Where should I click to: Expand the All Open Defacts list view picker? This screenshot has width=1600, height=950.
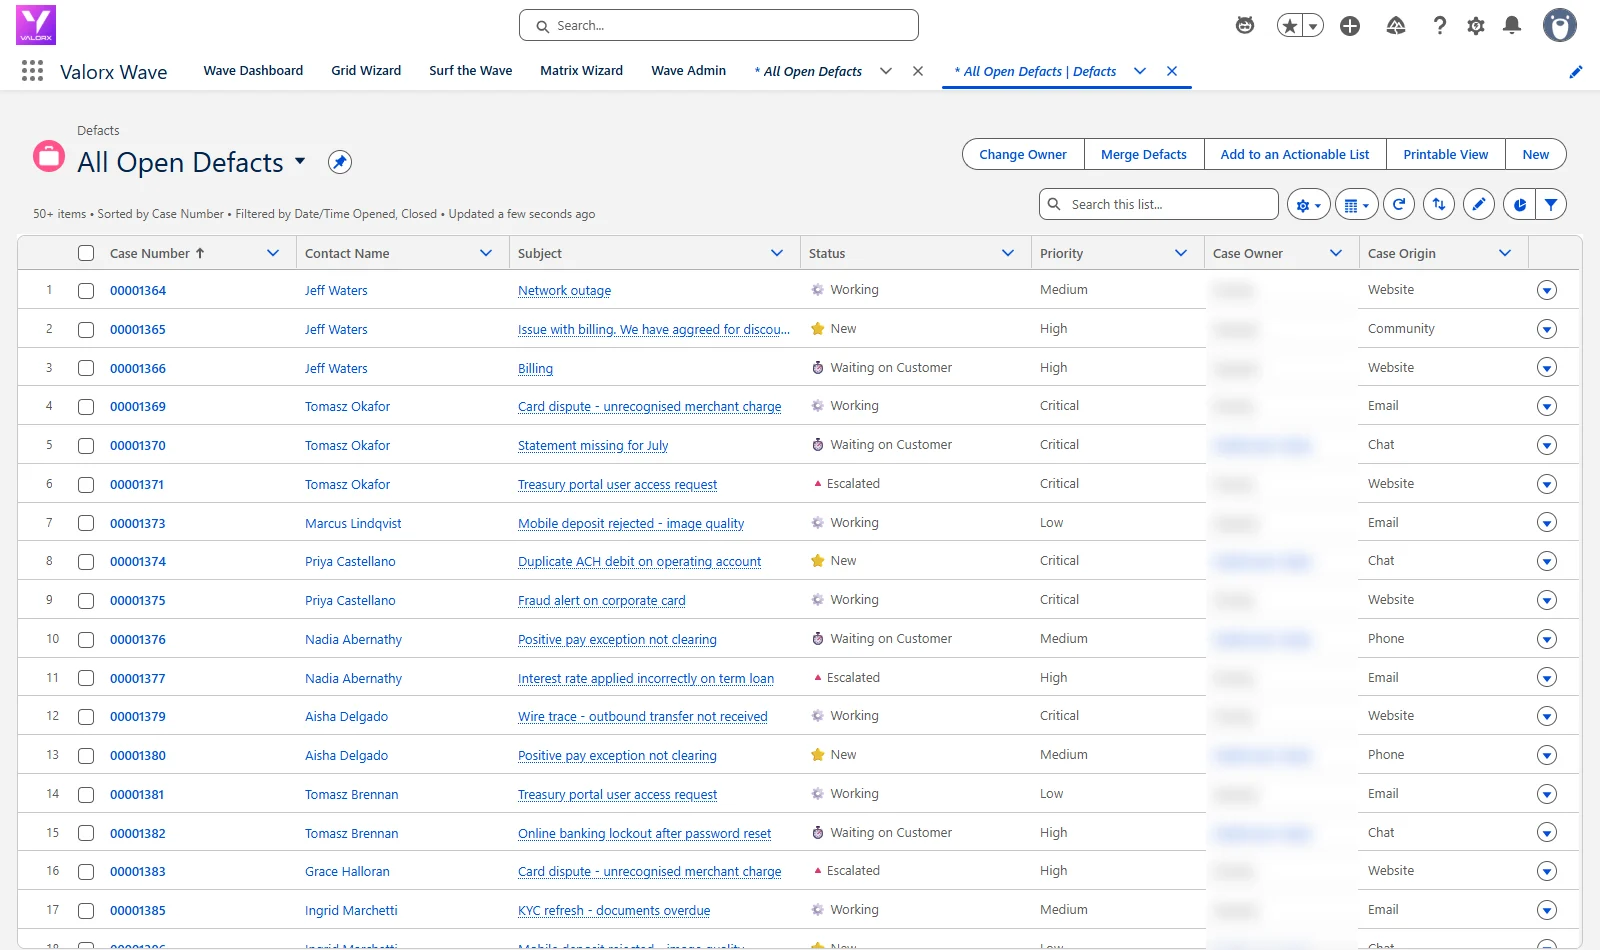[300, 161]
